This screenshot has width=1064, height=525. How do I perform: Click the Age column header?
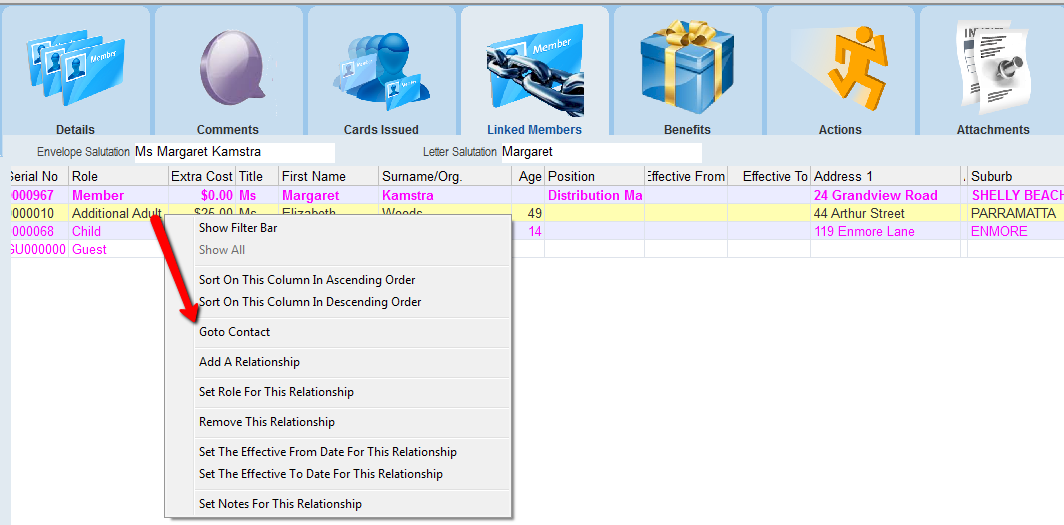[x=529, y=176]
